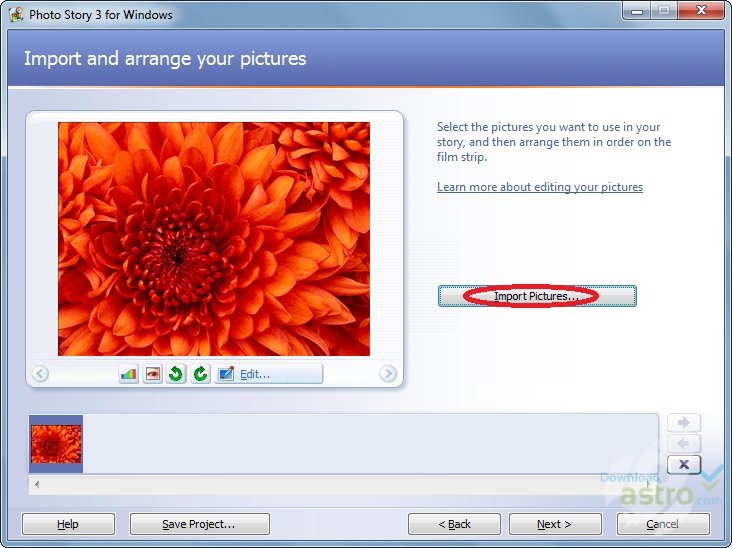Image resolution: width=732 pixels, height=548 pixels.
Task: Go to previous step with Back
Action: [454, 524]
